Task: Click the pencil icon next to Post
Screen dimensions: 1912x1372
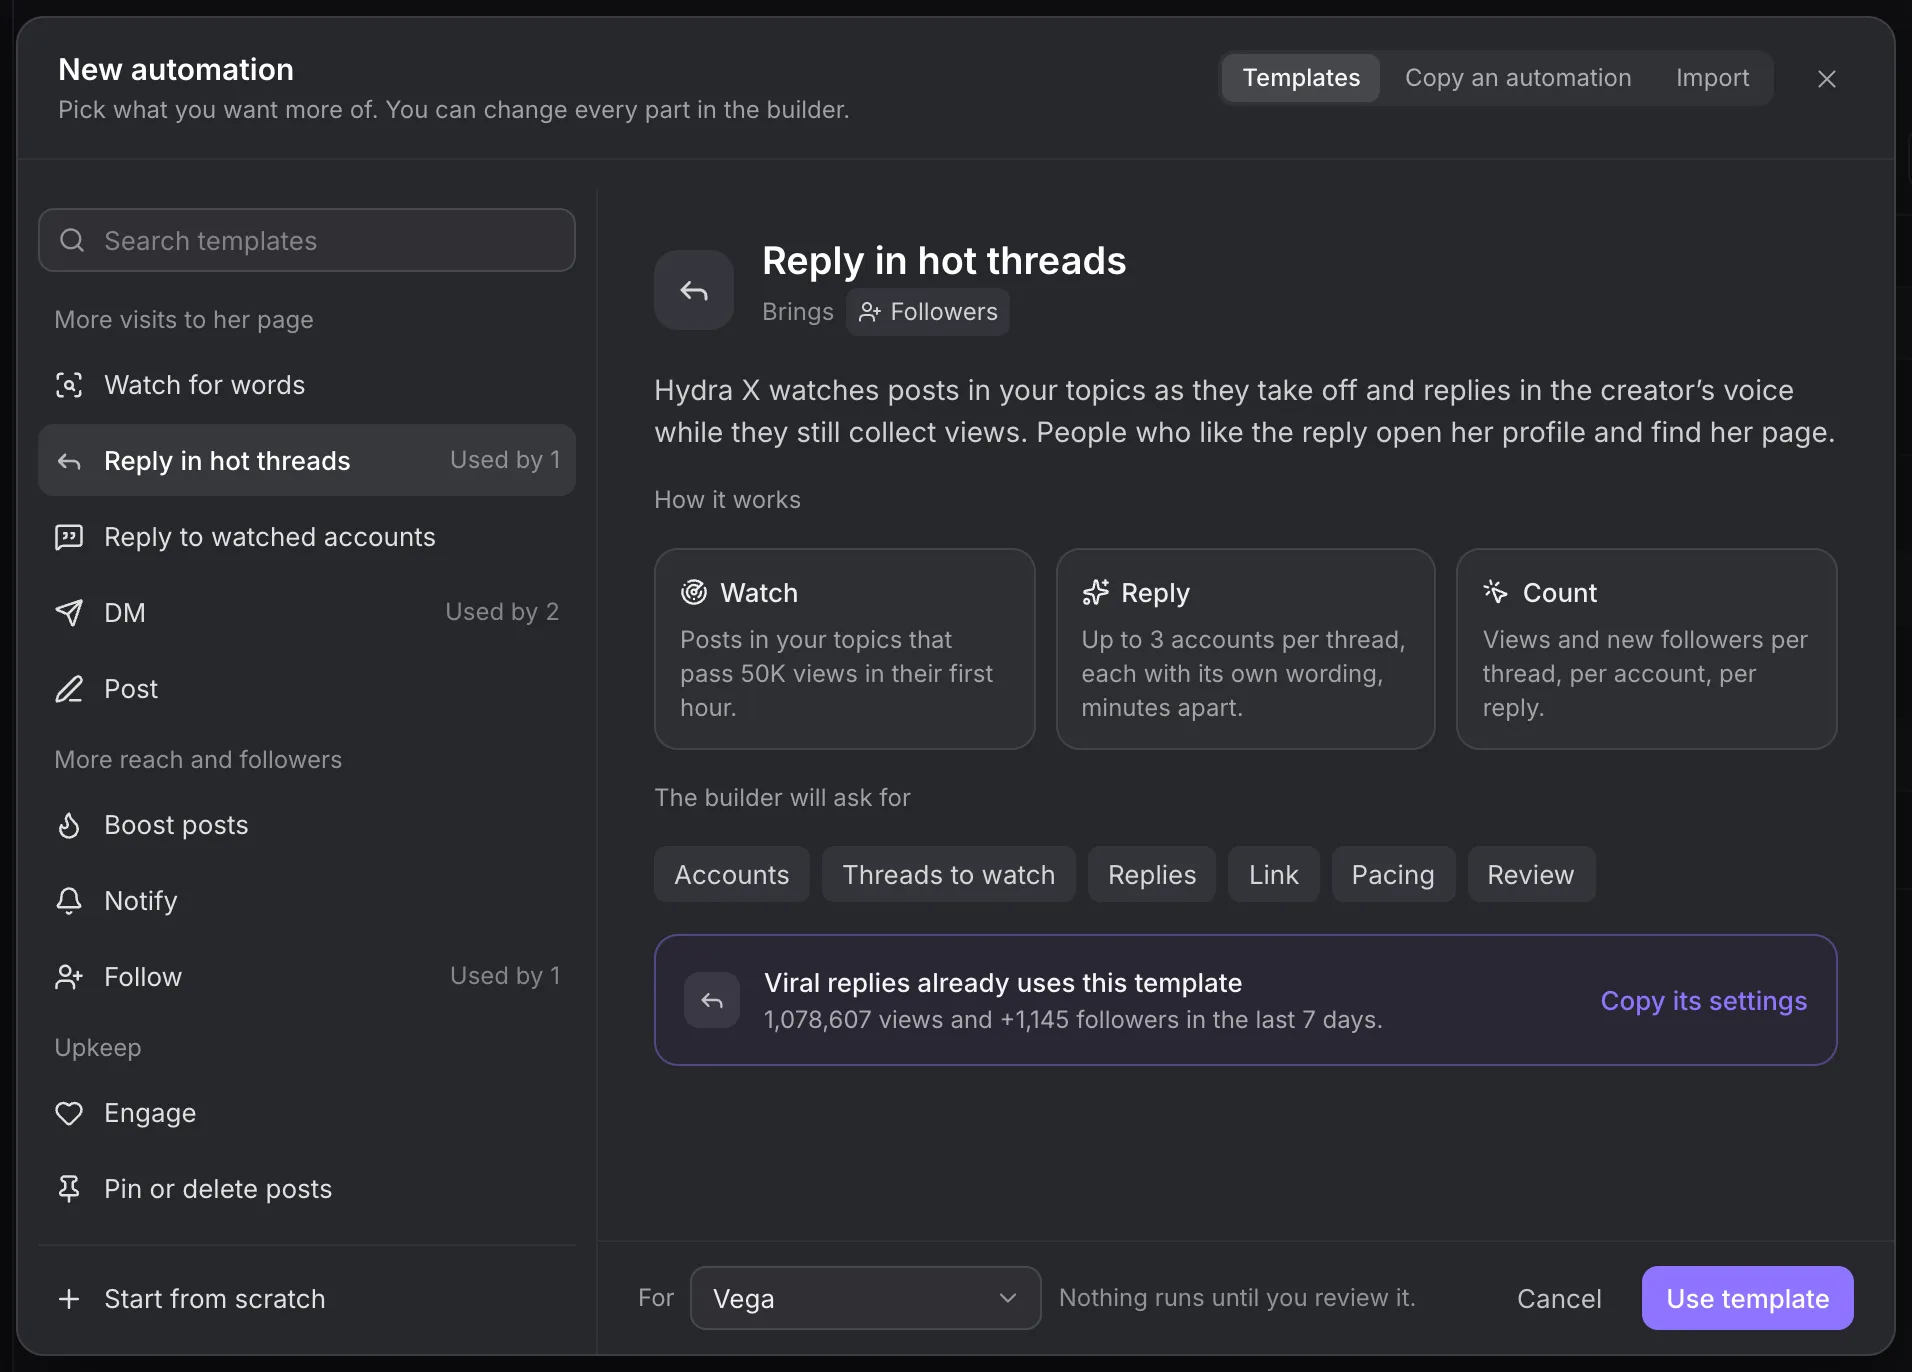Action: tap(69, 689)
